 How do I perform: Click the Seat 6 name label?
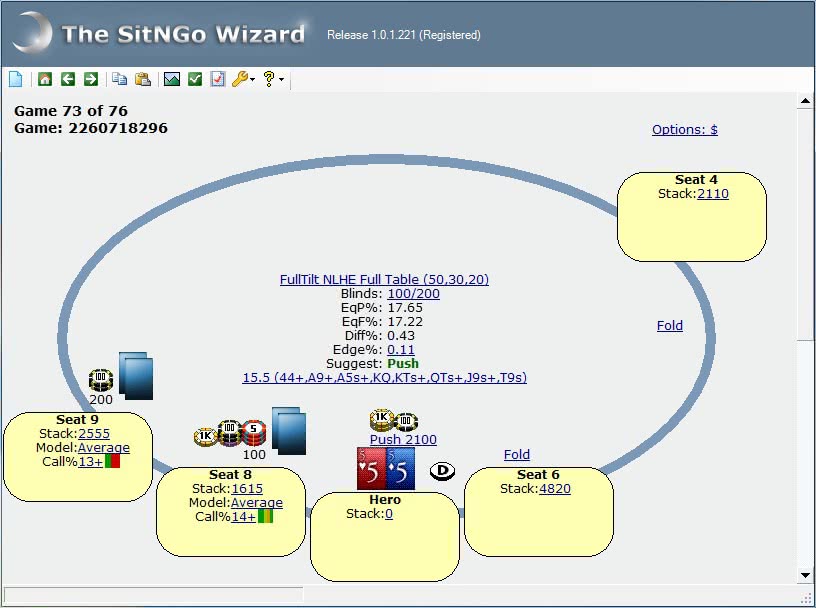[538, 475]
